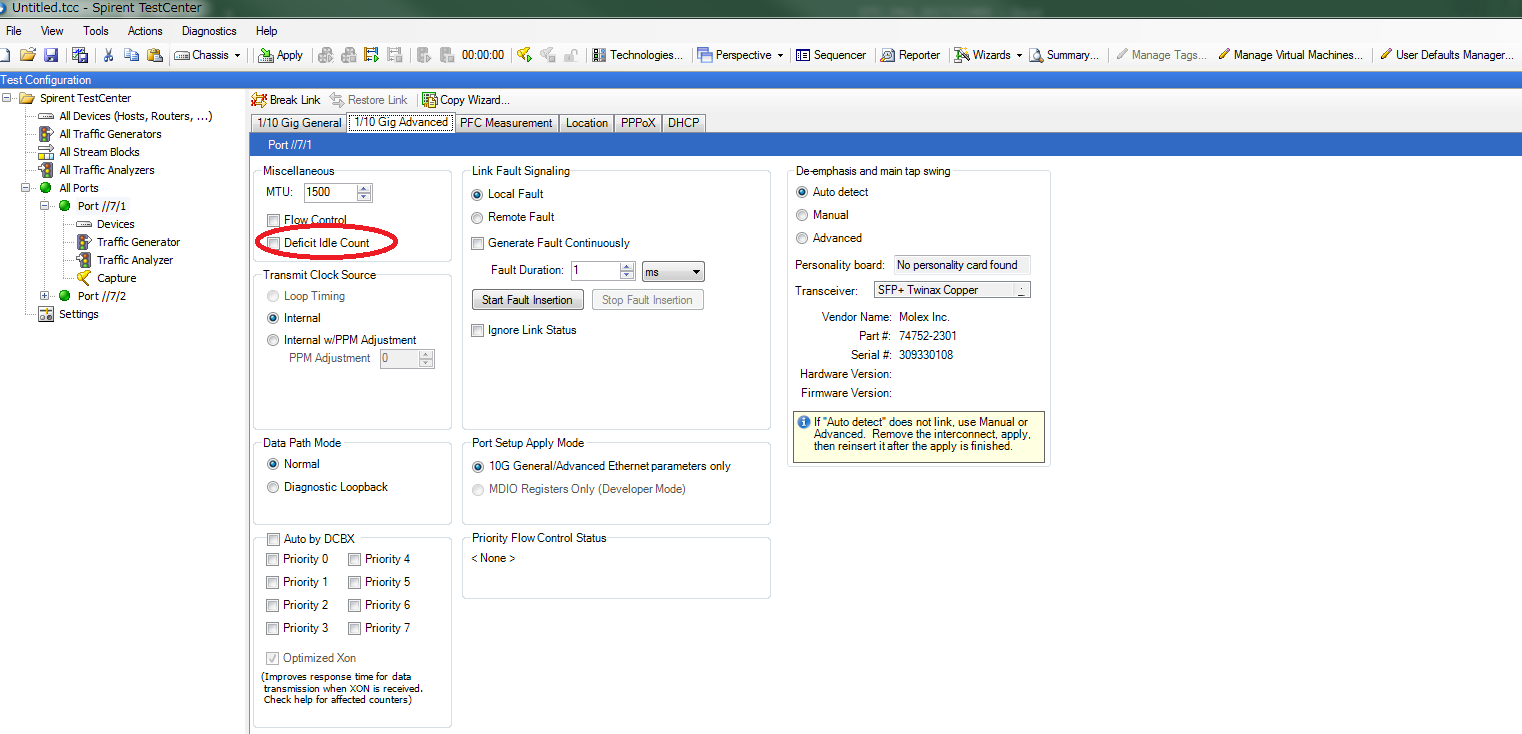Viewport: 1522px width, 734px height.
Task: Click the info icon in the yellow note
Action: point(803,422)
